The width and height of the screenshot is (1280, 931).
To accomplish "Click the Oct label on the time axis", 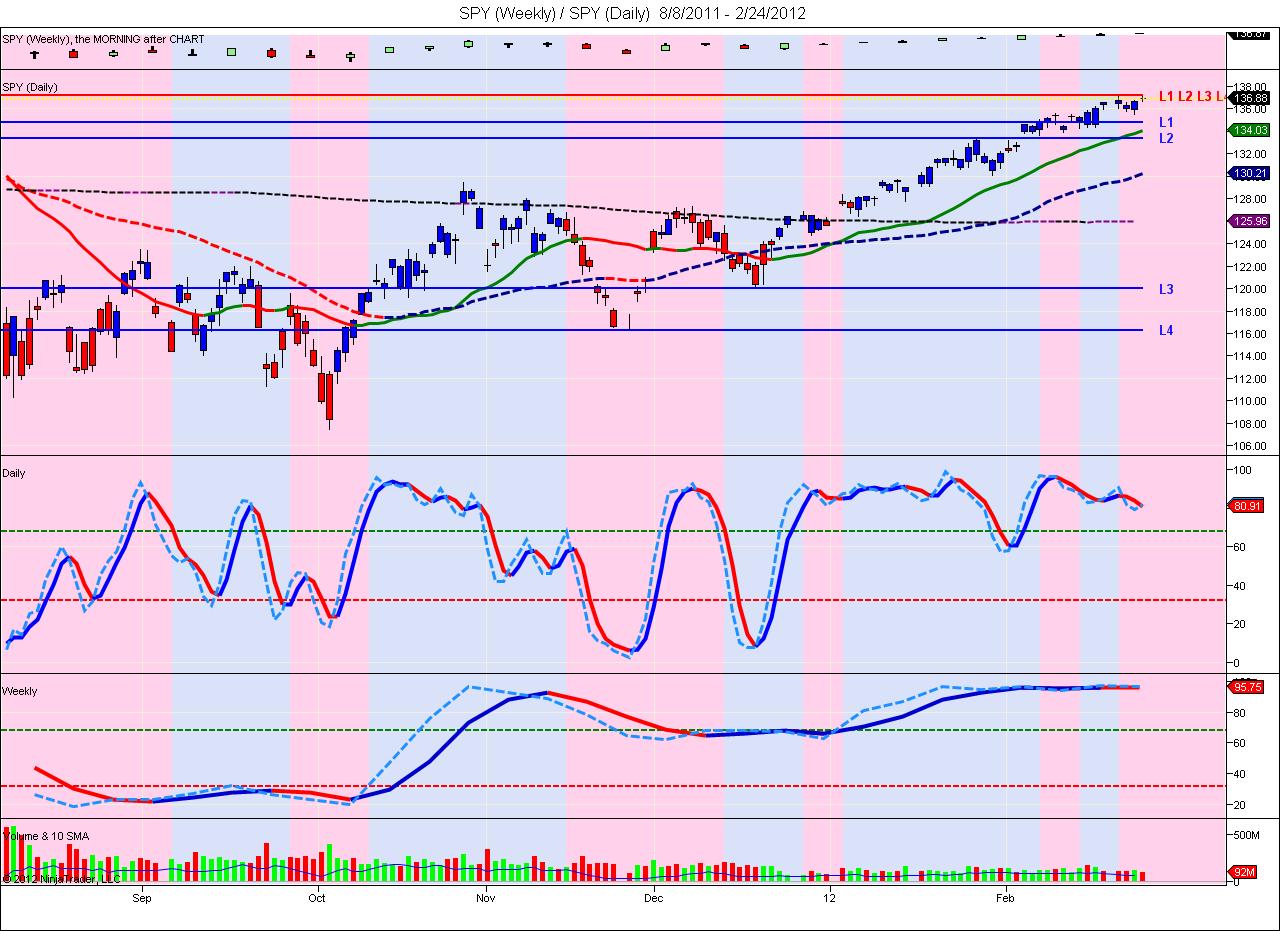I will (x=318, y=899).
